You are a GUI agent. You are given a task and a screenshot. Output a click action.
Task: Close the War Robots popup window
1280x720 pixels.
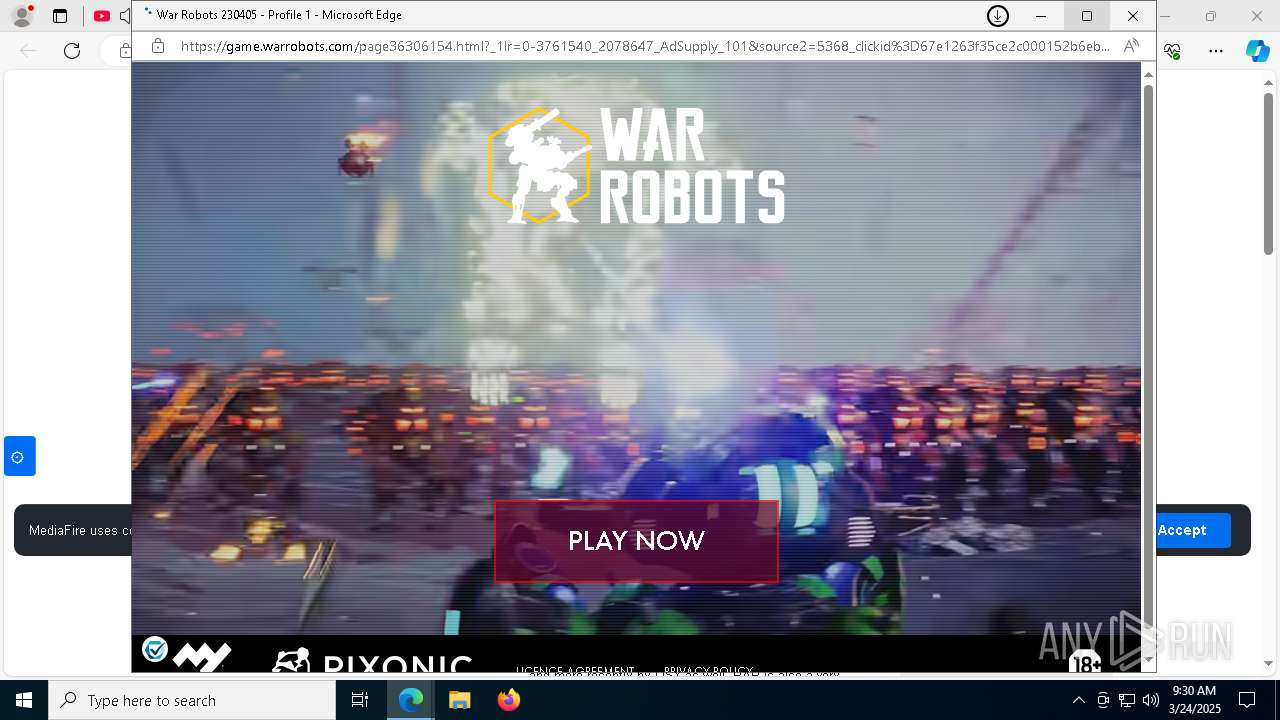[x=1133, y=16]
